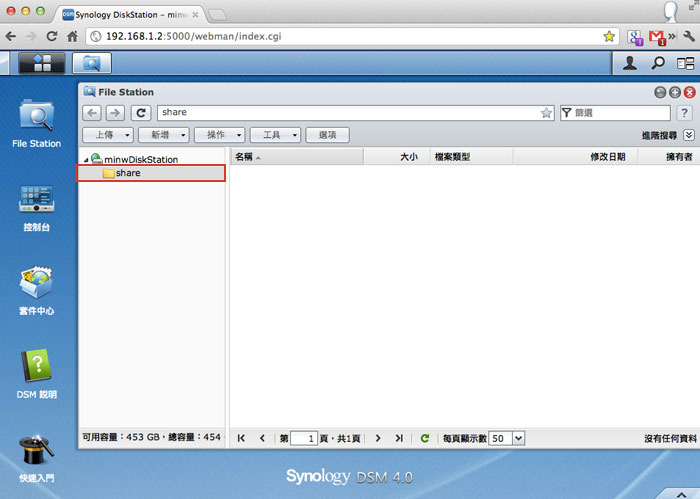Screen dimensions: 700x499
Task: Go to the last page of results
Action: click(x=399, y=438)
